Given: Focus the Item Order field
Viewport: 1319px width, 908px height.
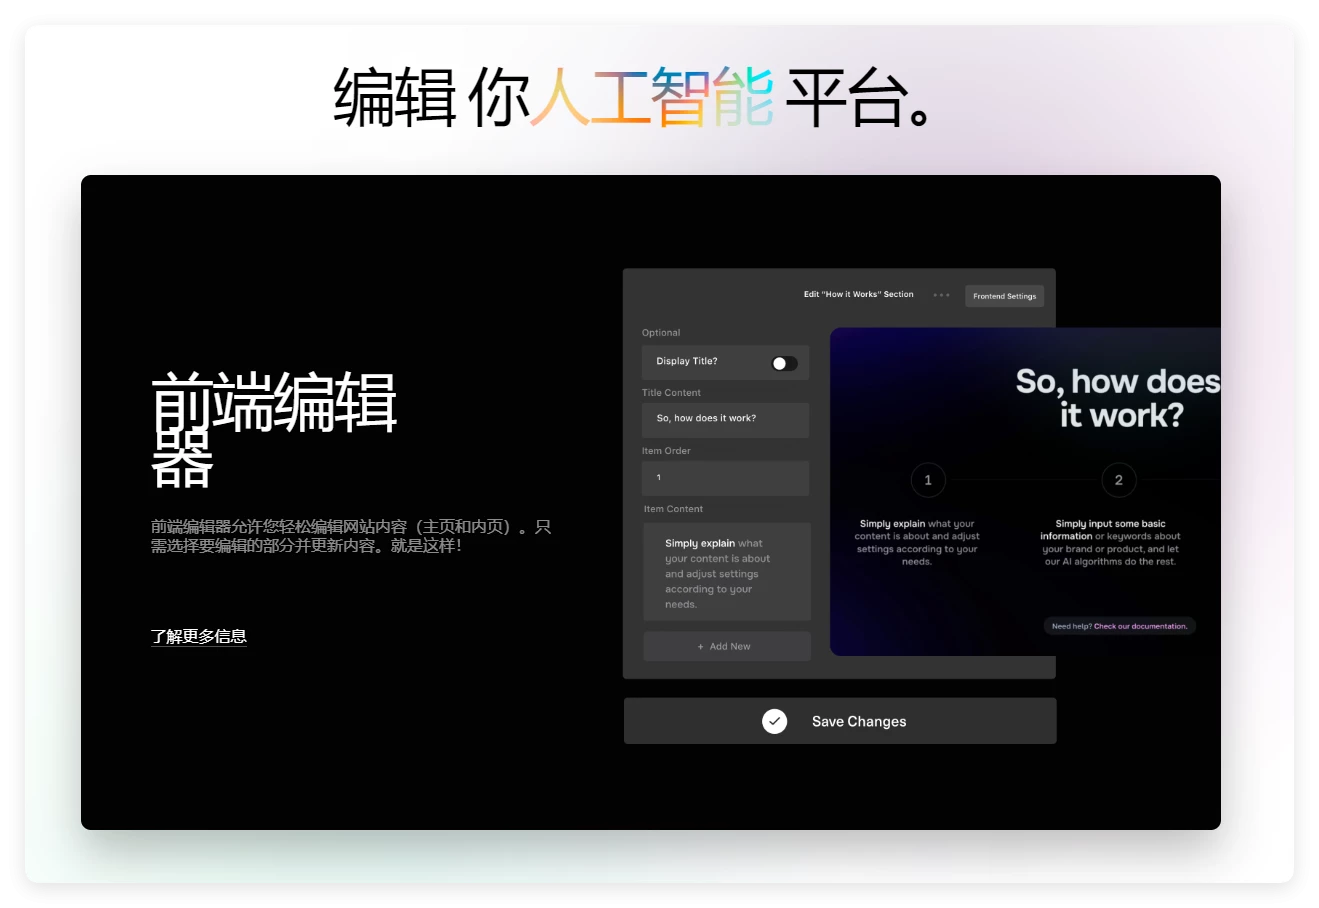Looking at the screenshot, I should pos(725,478).
